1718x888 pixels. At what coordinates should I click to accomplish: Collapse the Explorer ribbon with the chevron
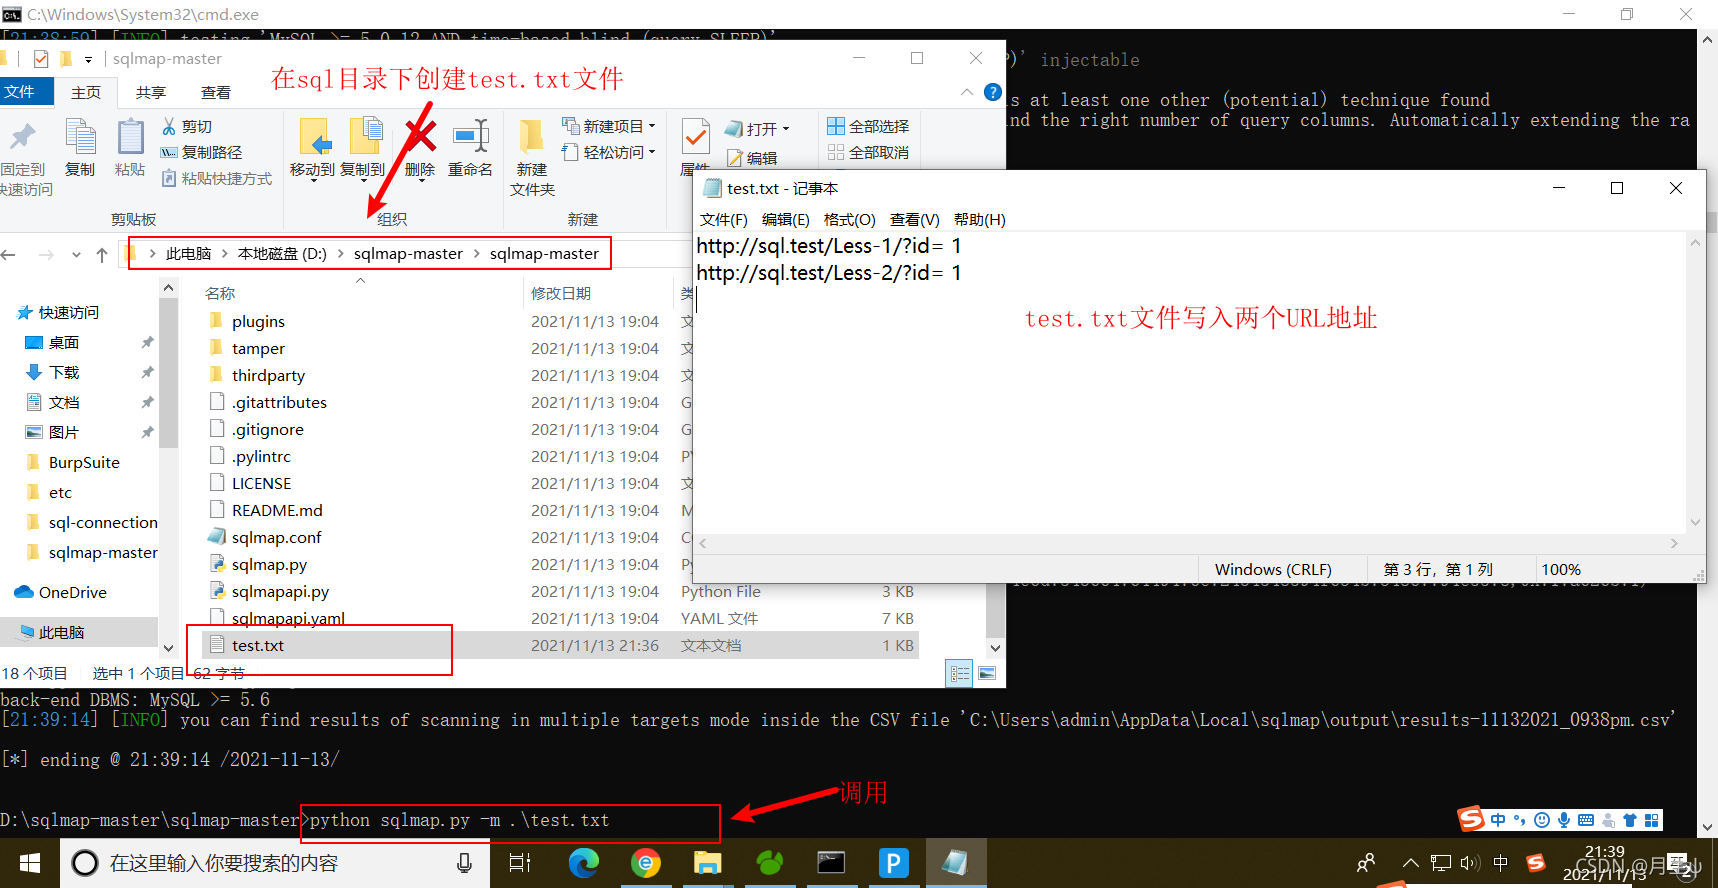click(x=966, y=92)
